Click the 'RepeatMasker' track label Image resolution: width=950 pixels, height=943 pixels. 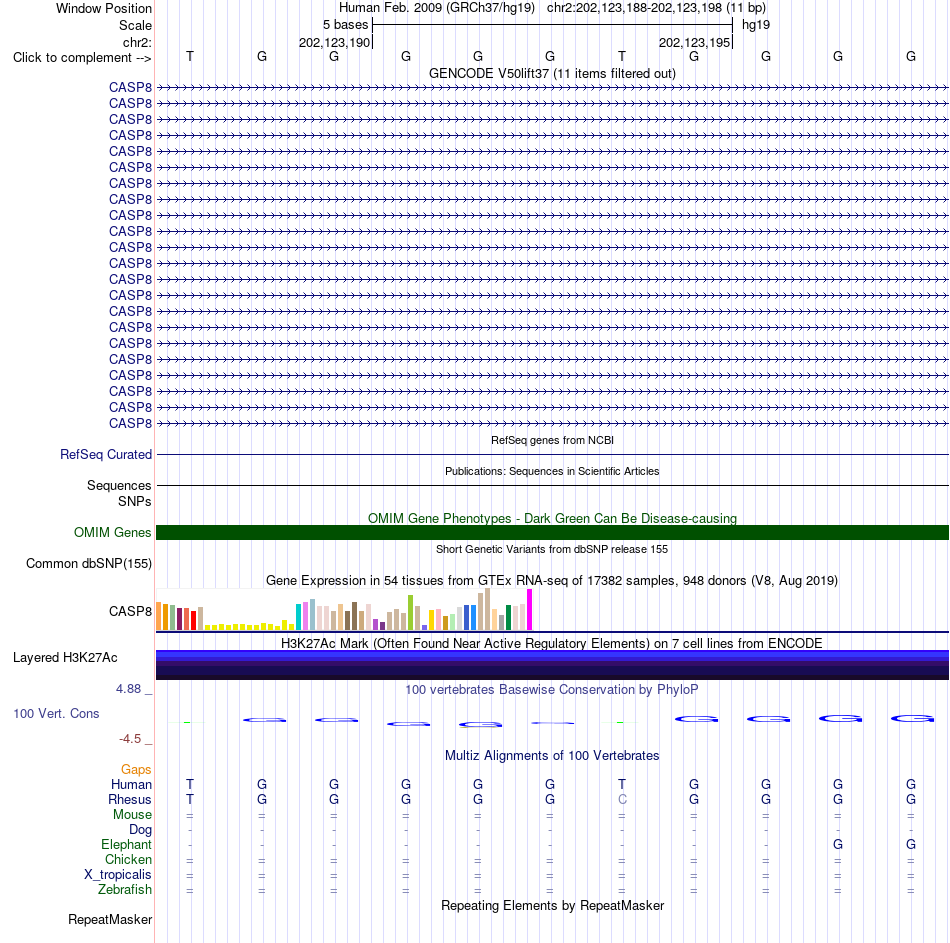pos(110,919)
